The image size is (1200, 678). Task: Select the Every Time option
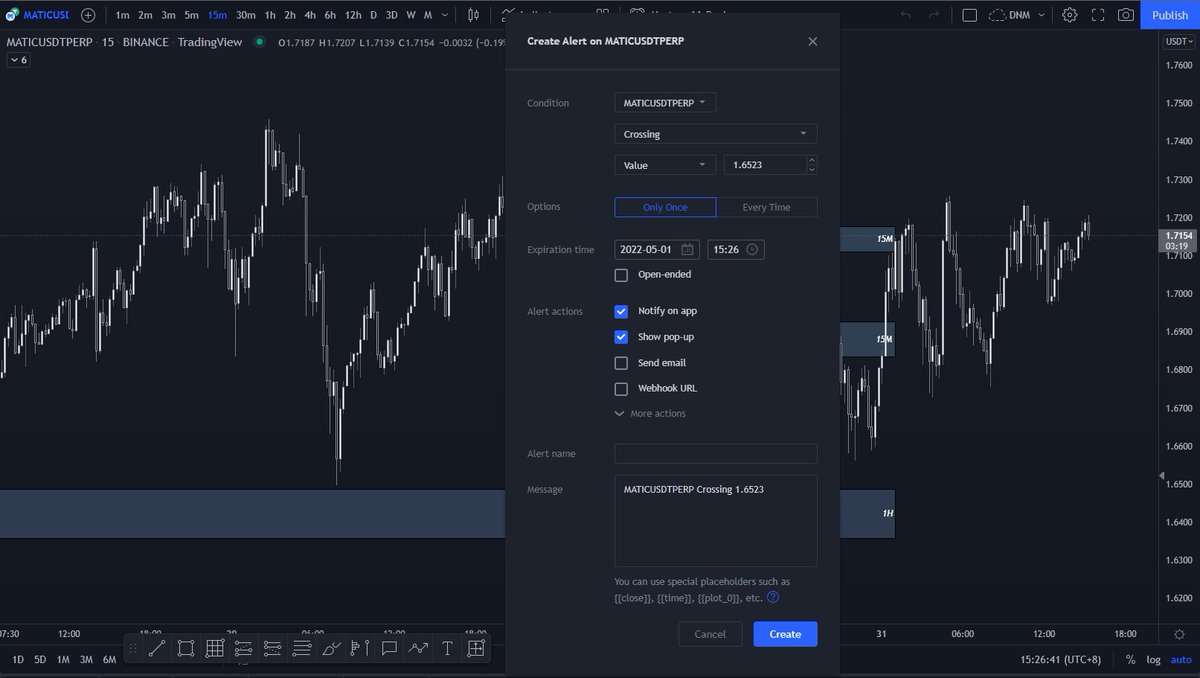pos(767,207)
